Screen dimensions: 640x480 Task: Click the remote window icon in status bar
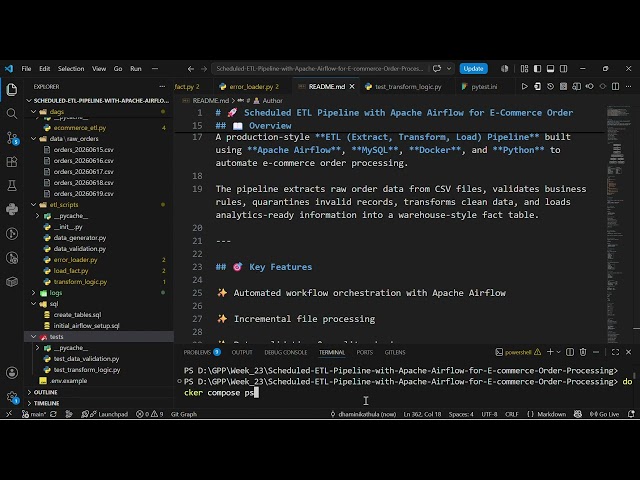point(9,414)
